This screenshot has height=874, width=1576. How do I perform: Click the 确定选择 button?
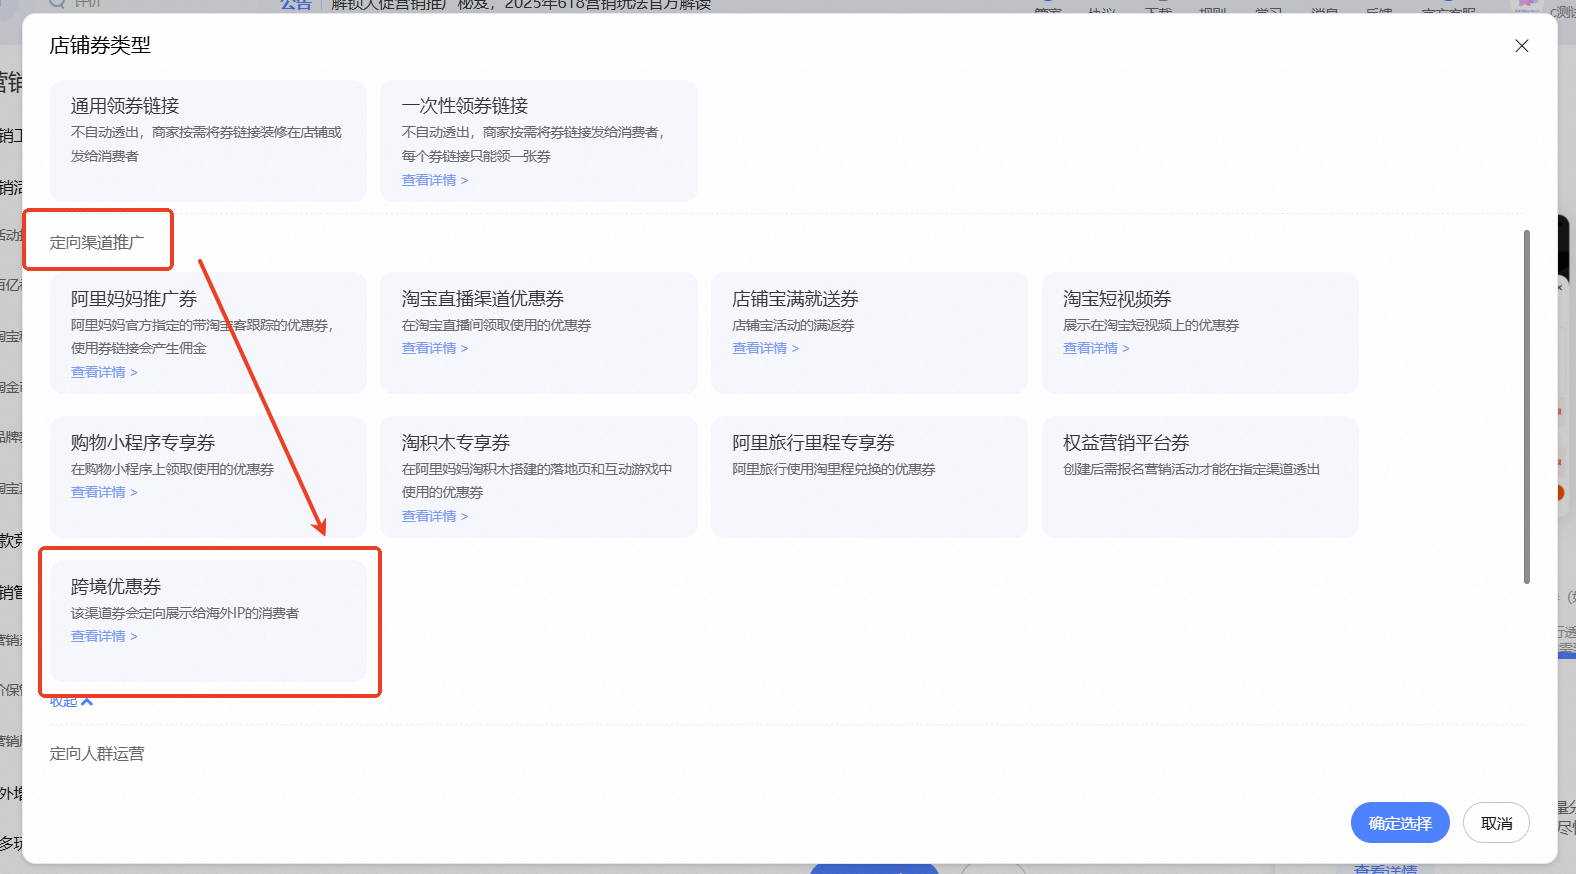[1399, 823]
